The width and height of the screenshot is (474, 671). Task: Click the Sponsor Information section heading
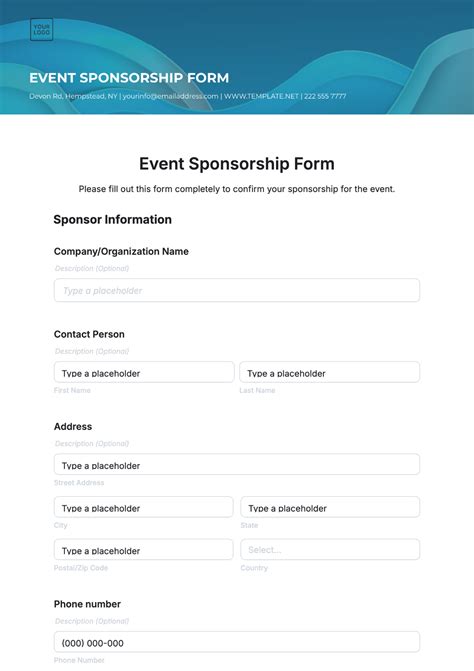pyautogui.click(x=113, y=220)
